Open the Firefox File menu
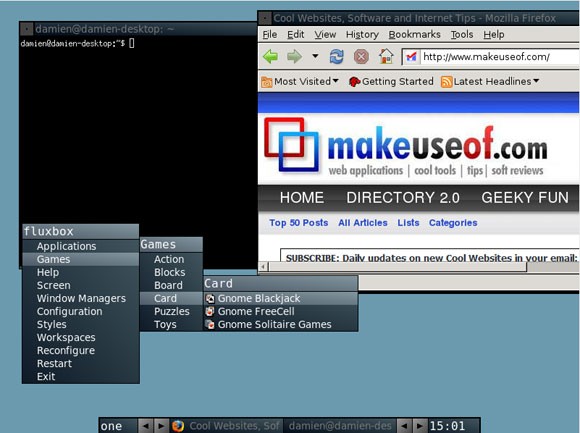Screen dimensions: 580x433 [270, 34]
